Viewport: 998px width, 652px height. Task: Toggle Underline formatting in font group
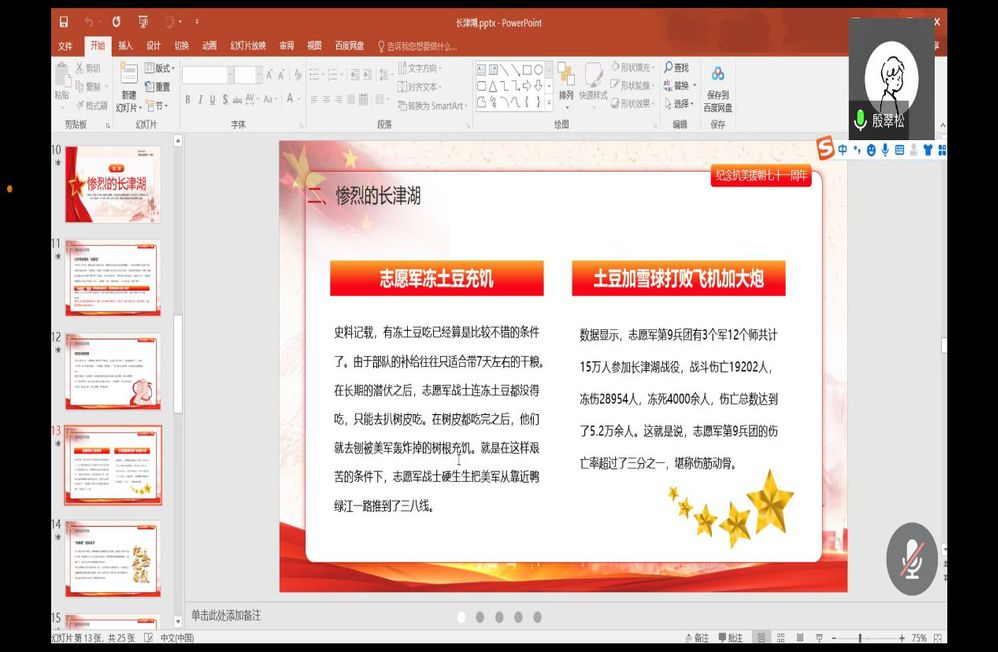click(x=214, y=99)
